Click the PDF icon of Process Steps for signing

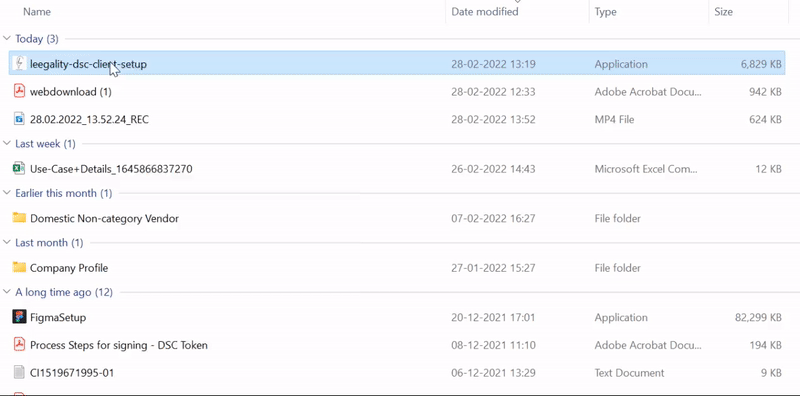19,344
